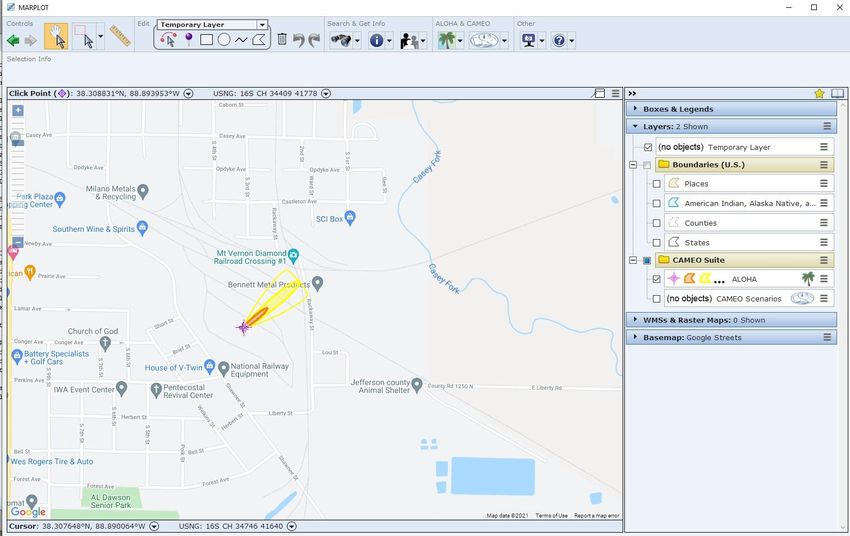Enable the CAMEO Scenarios layer checkbox
Screen dimensions: 850x536
point(656,299)
